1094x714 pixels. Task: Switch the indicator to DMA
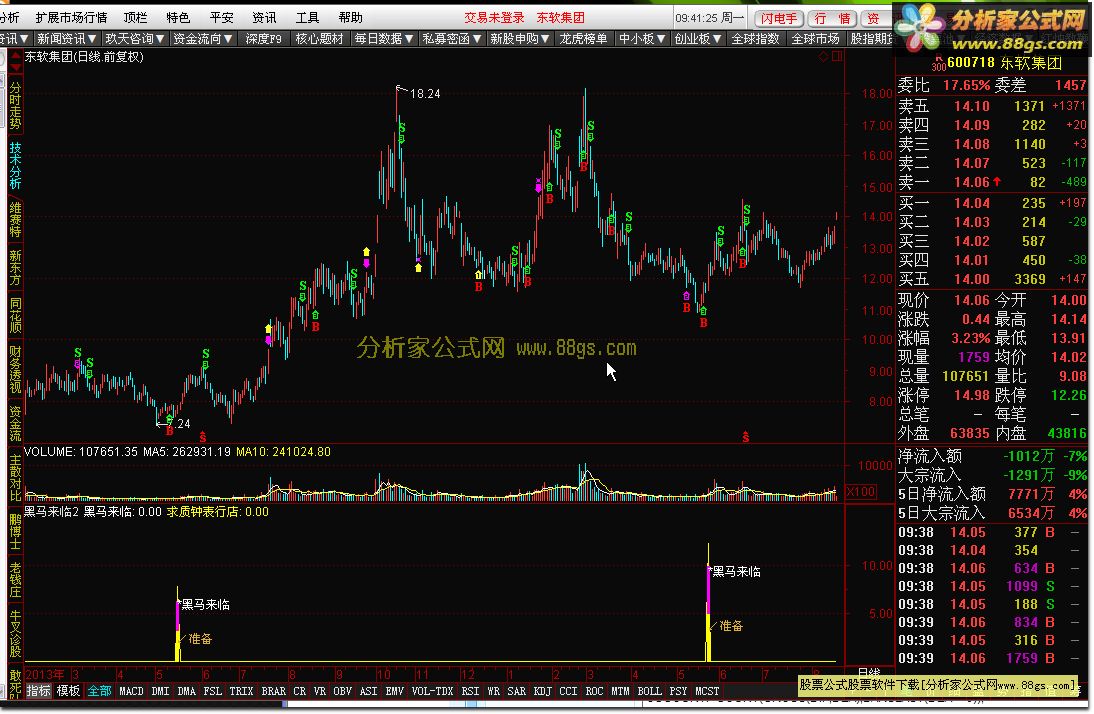point(186,691)
